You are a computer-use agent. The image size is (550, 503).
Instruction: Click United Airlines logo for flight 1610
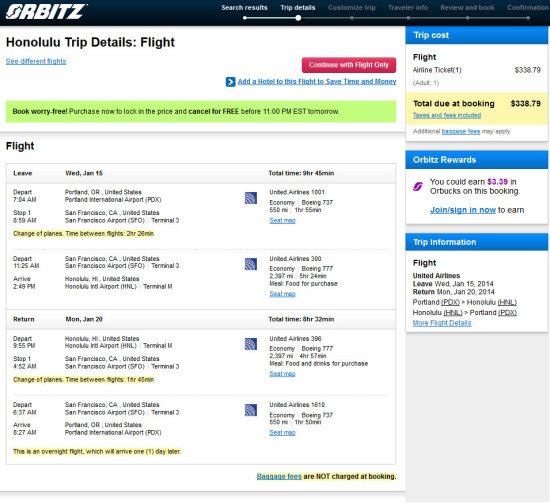tap(251, 410)
